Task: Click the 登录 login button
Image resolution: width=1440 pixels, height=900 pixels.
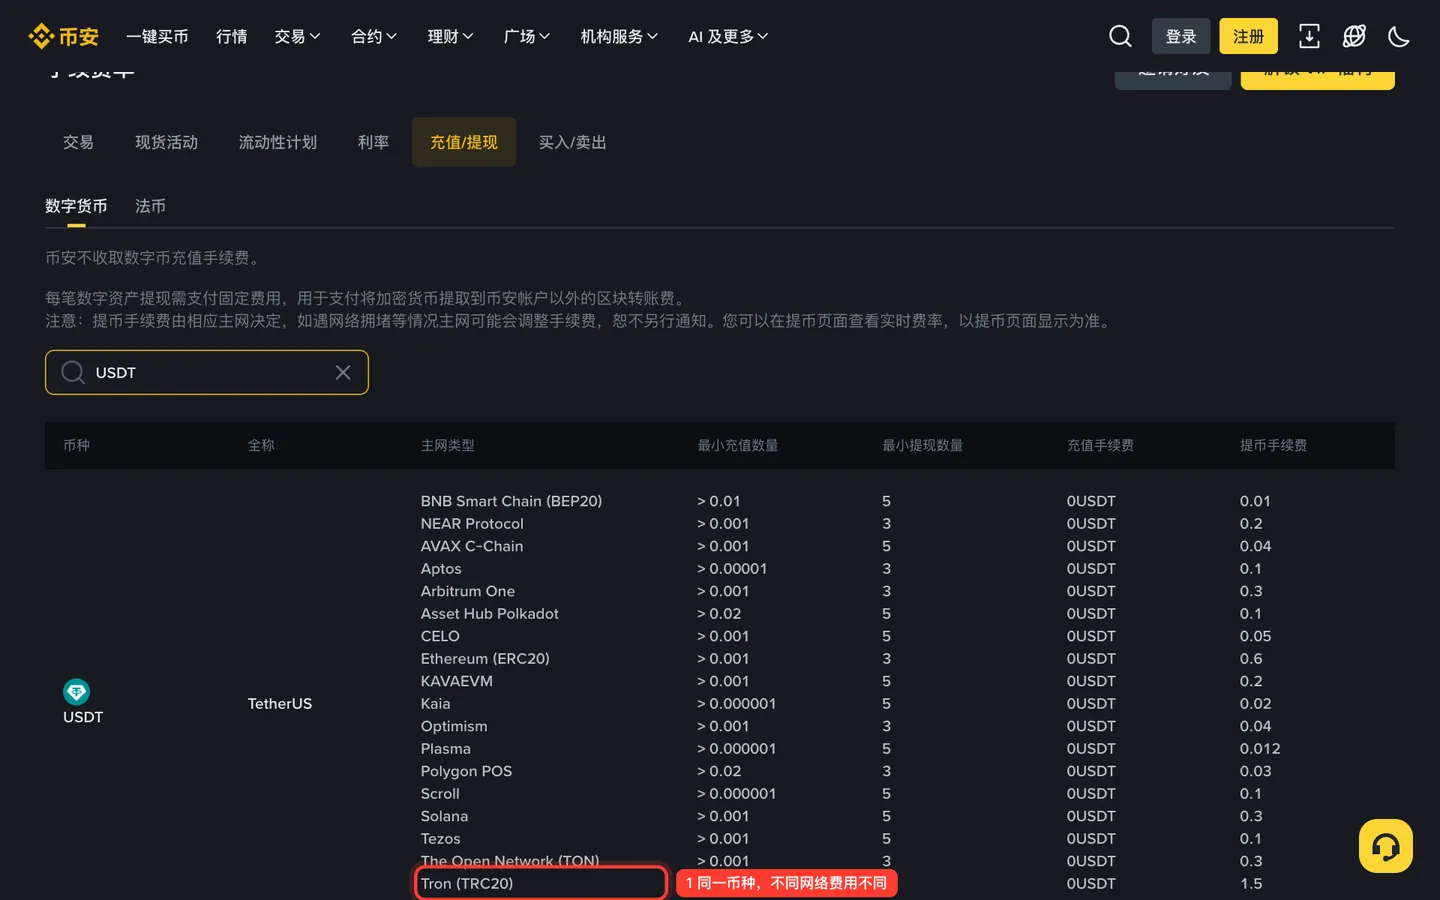Action: tap(1181, 37)
